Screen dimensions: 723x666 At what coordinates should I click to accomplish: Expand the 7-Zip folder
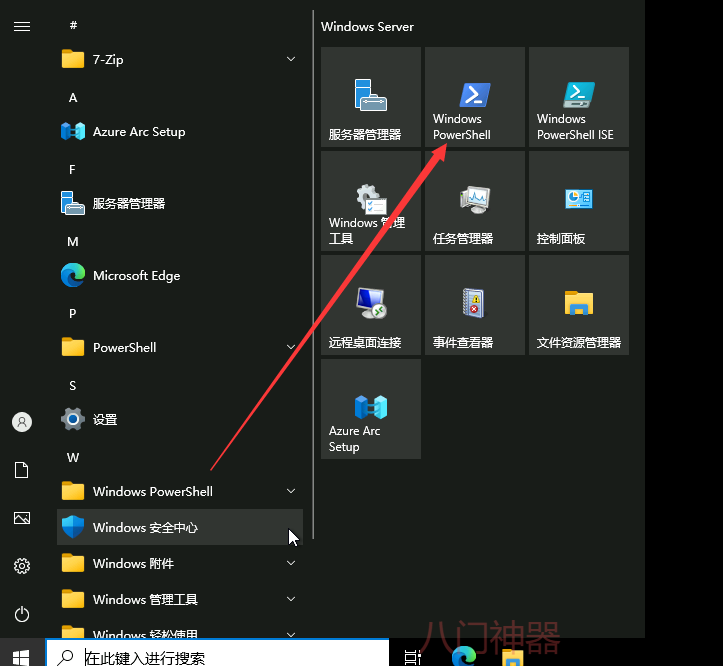tap(180, 59)
